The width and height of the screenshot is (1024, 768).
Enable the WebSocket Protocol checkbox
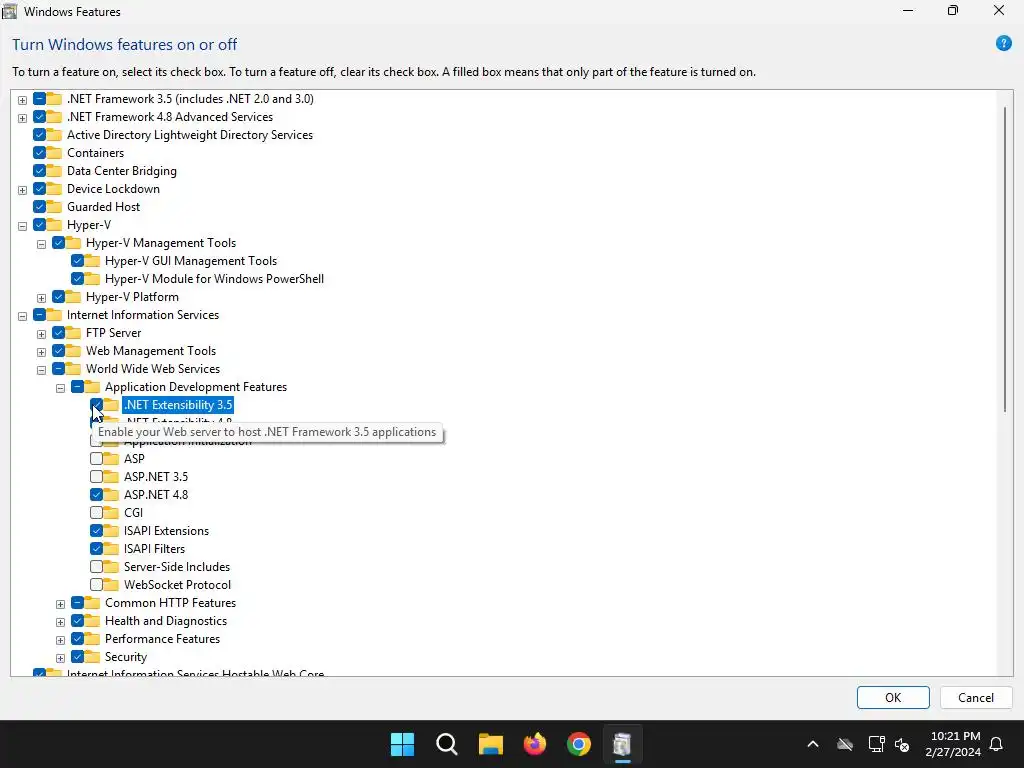click(x=96, y=584)
